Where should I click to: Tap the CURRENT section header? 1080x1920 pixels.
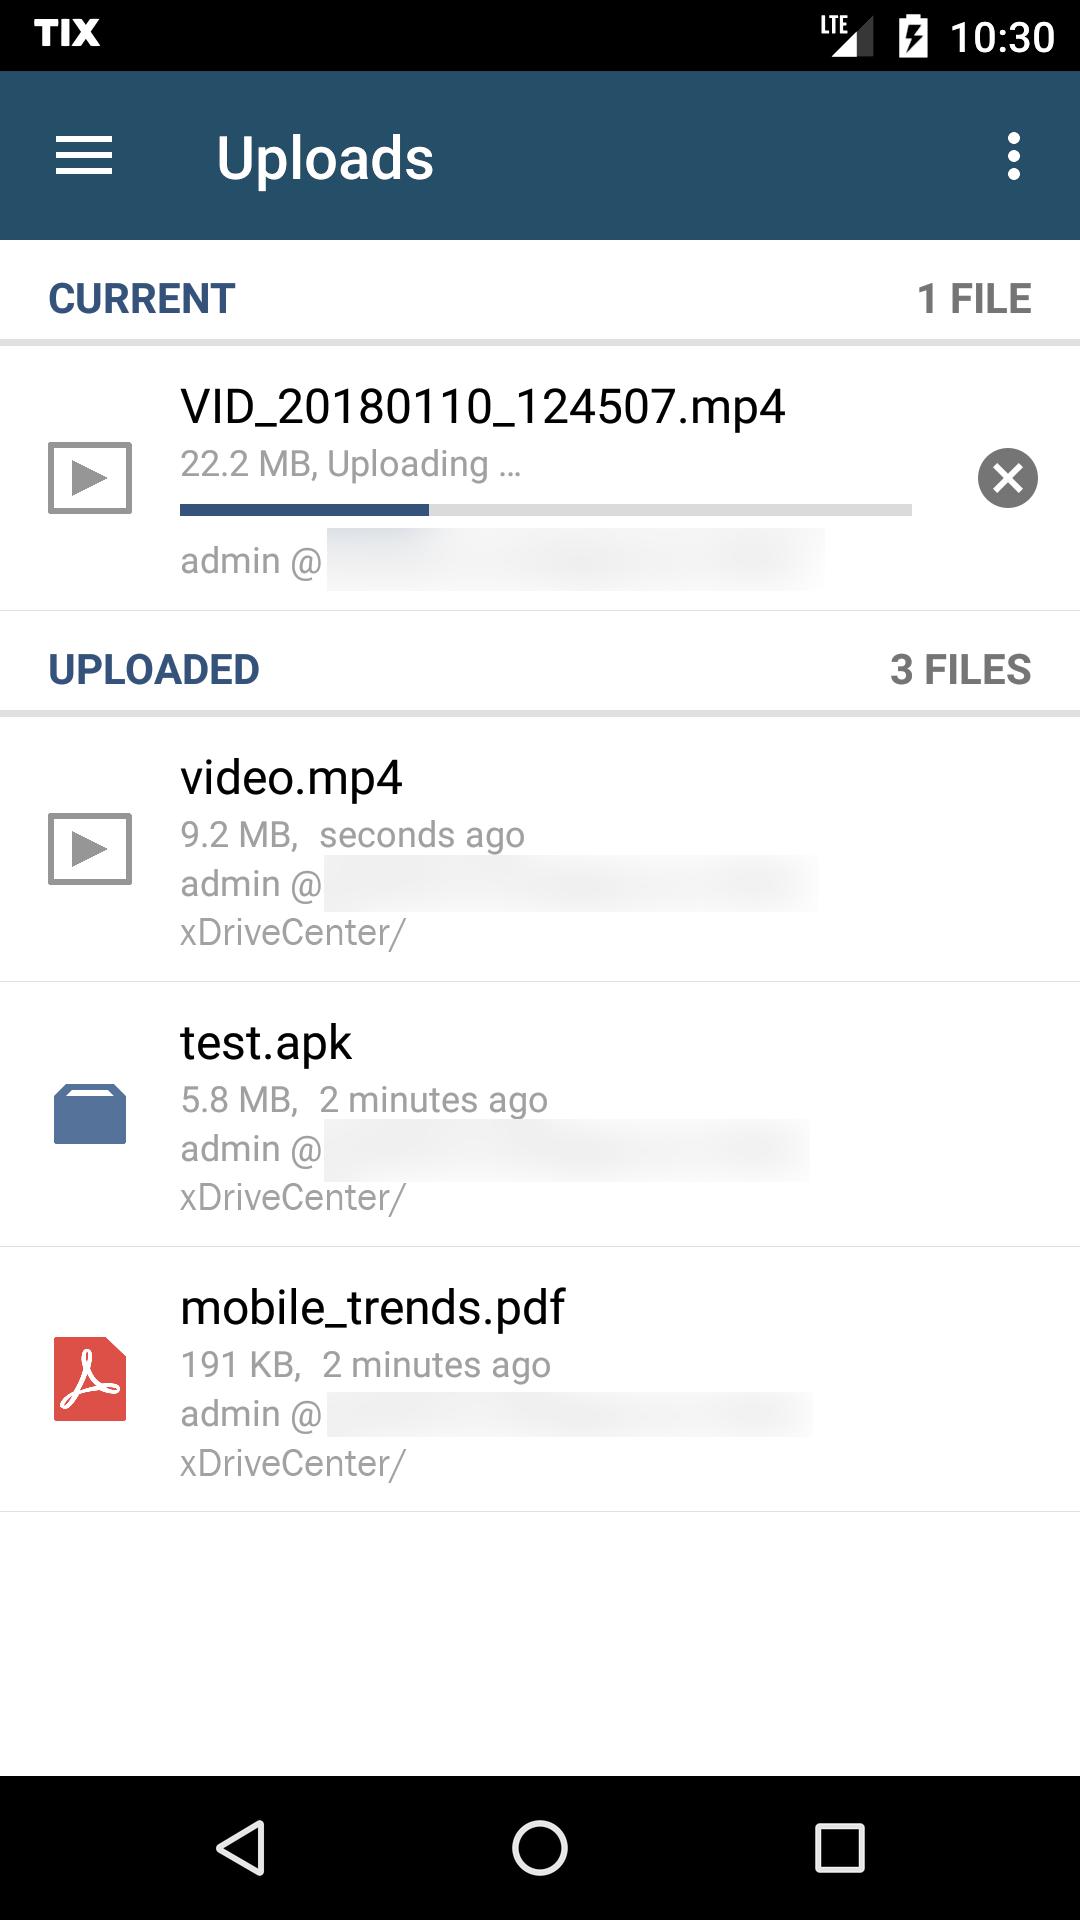coord(142,299)
